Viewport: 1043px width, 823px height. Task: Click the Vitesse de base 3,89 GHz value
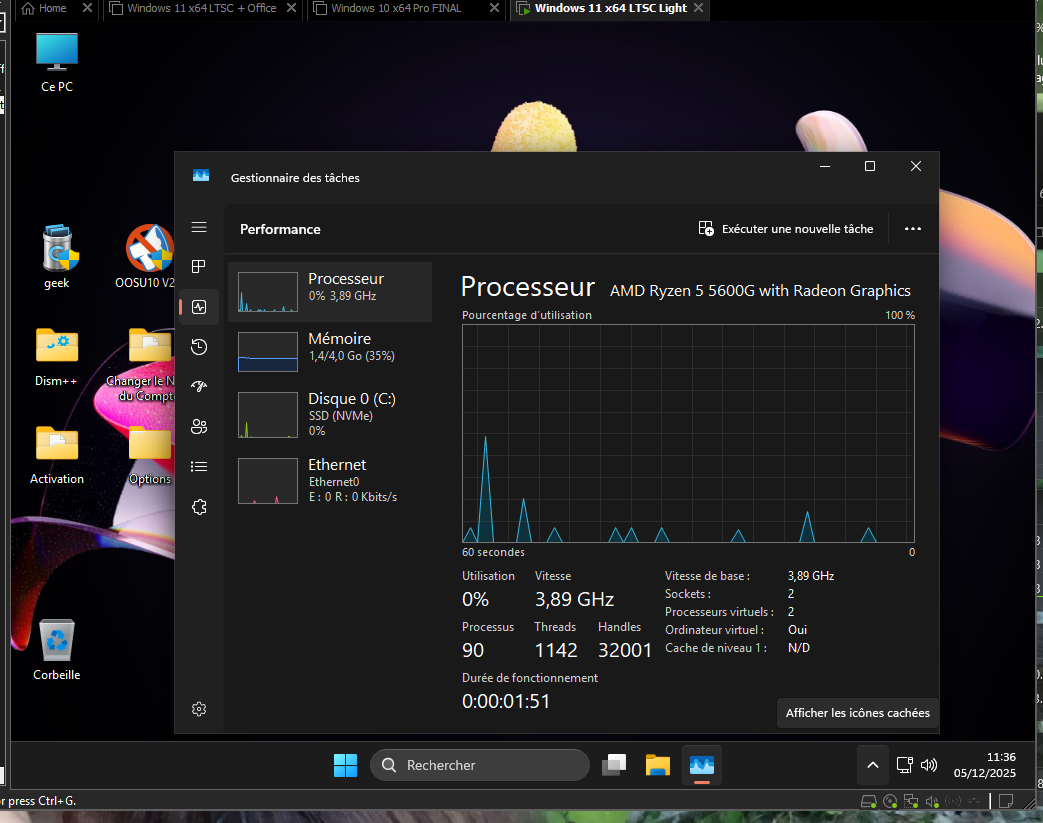811,576
